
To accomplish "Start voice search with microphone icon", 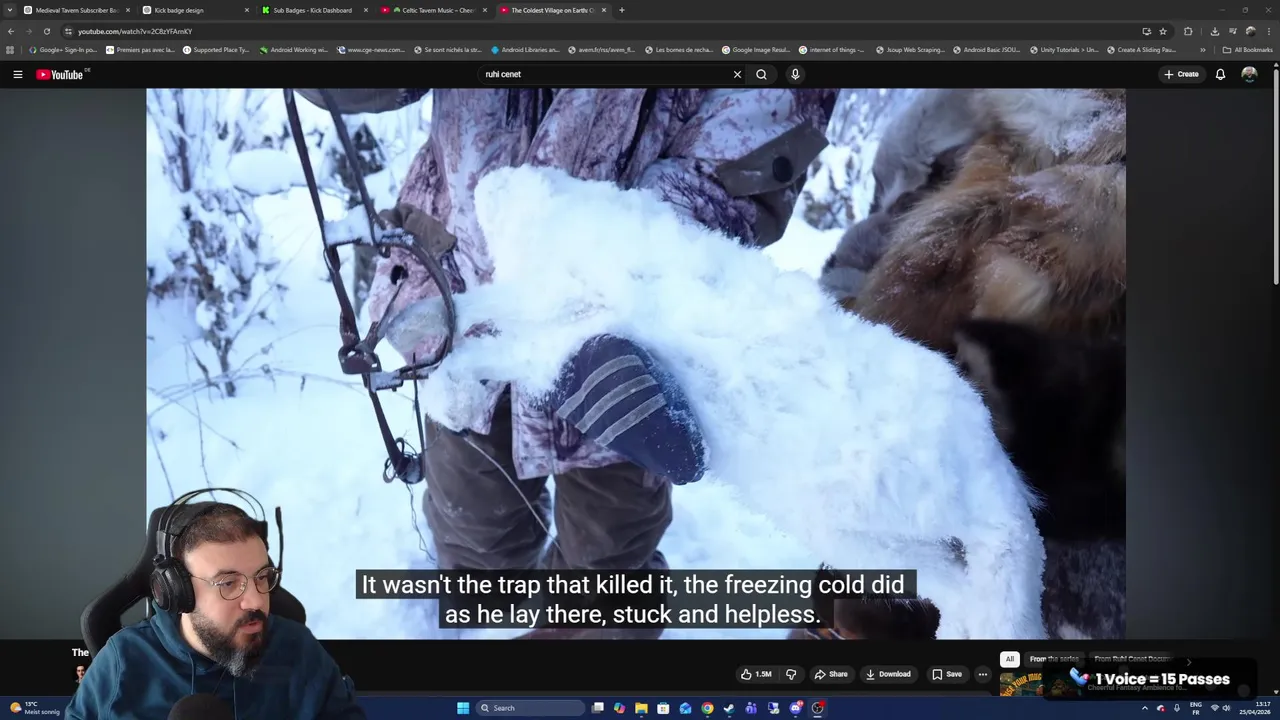I will (x=795, y=74).
